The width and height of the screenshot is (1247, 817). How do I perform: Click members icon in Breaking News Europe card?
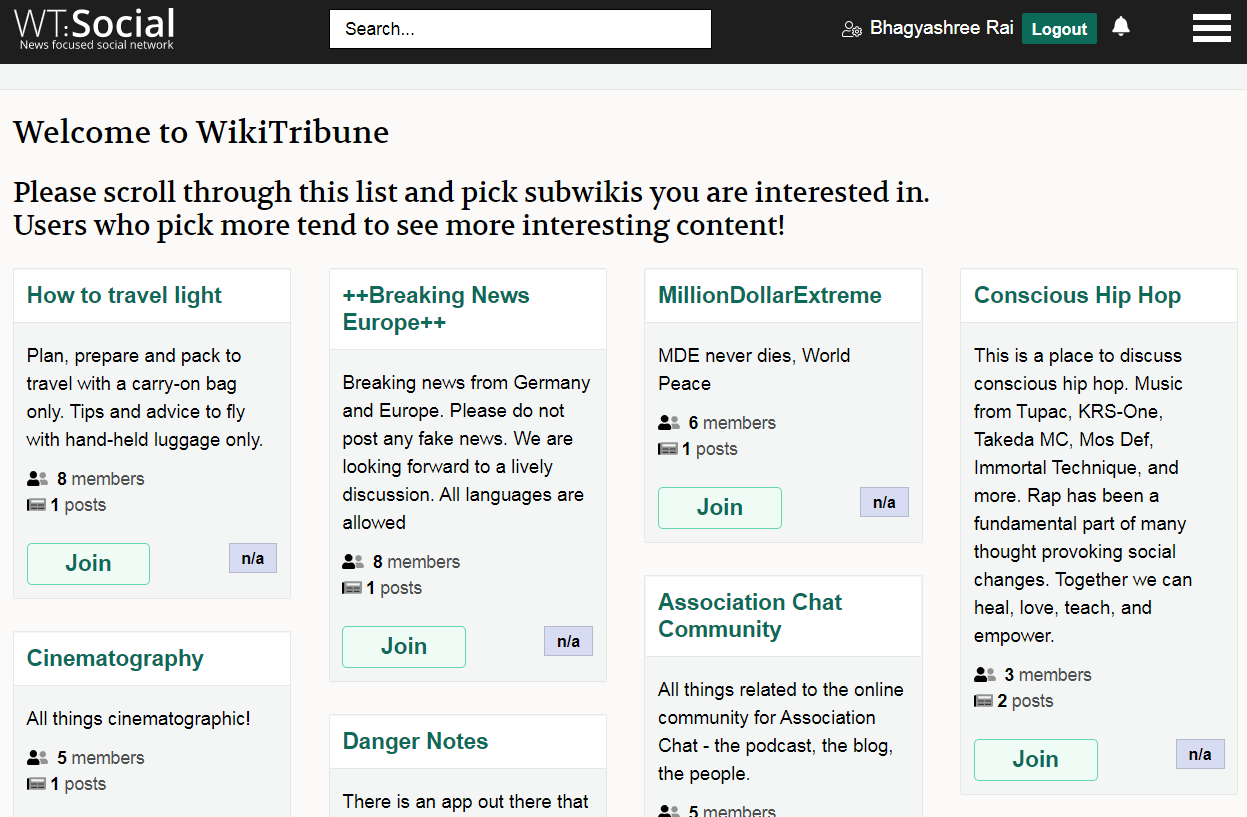353,562
